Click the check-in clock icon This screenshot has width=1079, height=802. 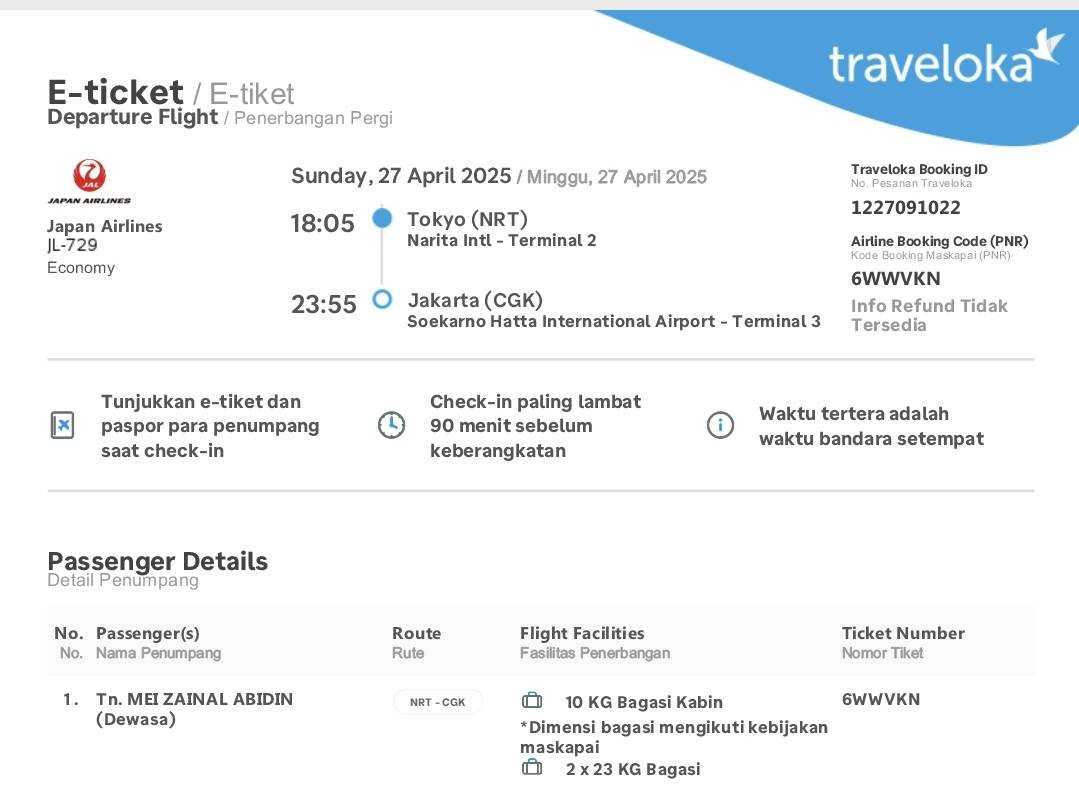(x=391, y=425)
